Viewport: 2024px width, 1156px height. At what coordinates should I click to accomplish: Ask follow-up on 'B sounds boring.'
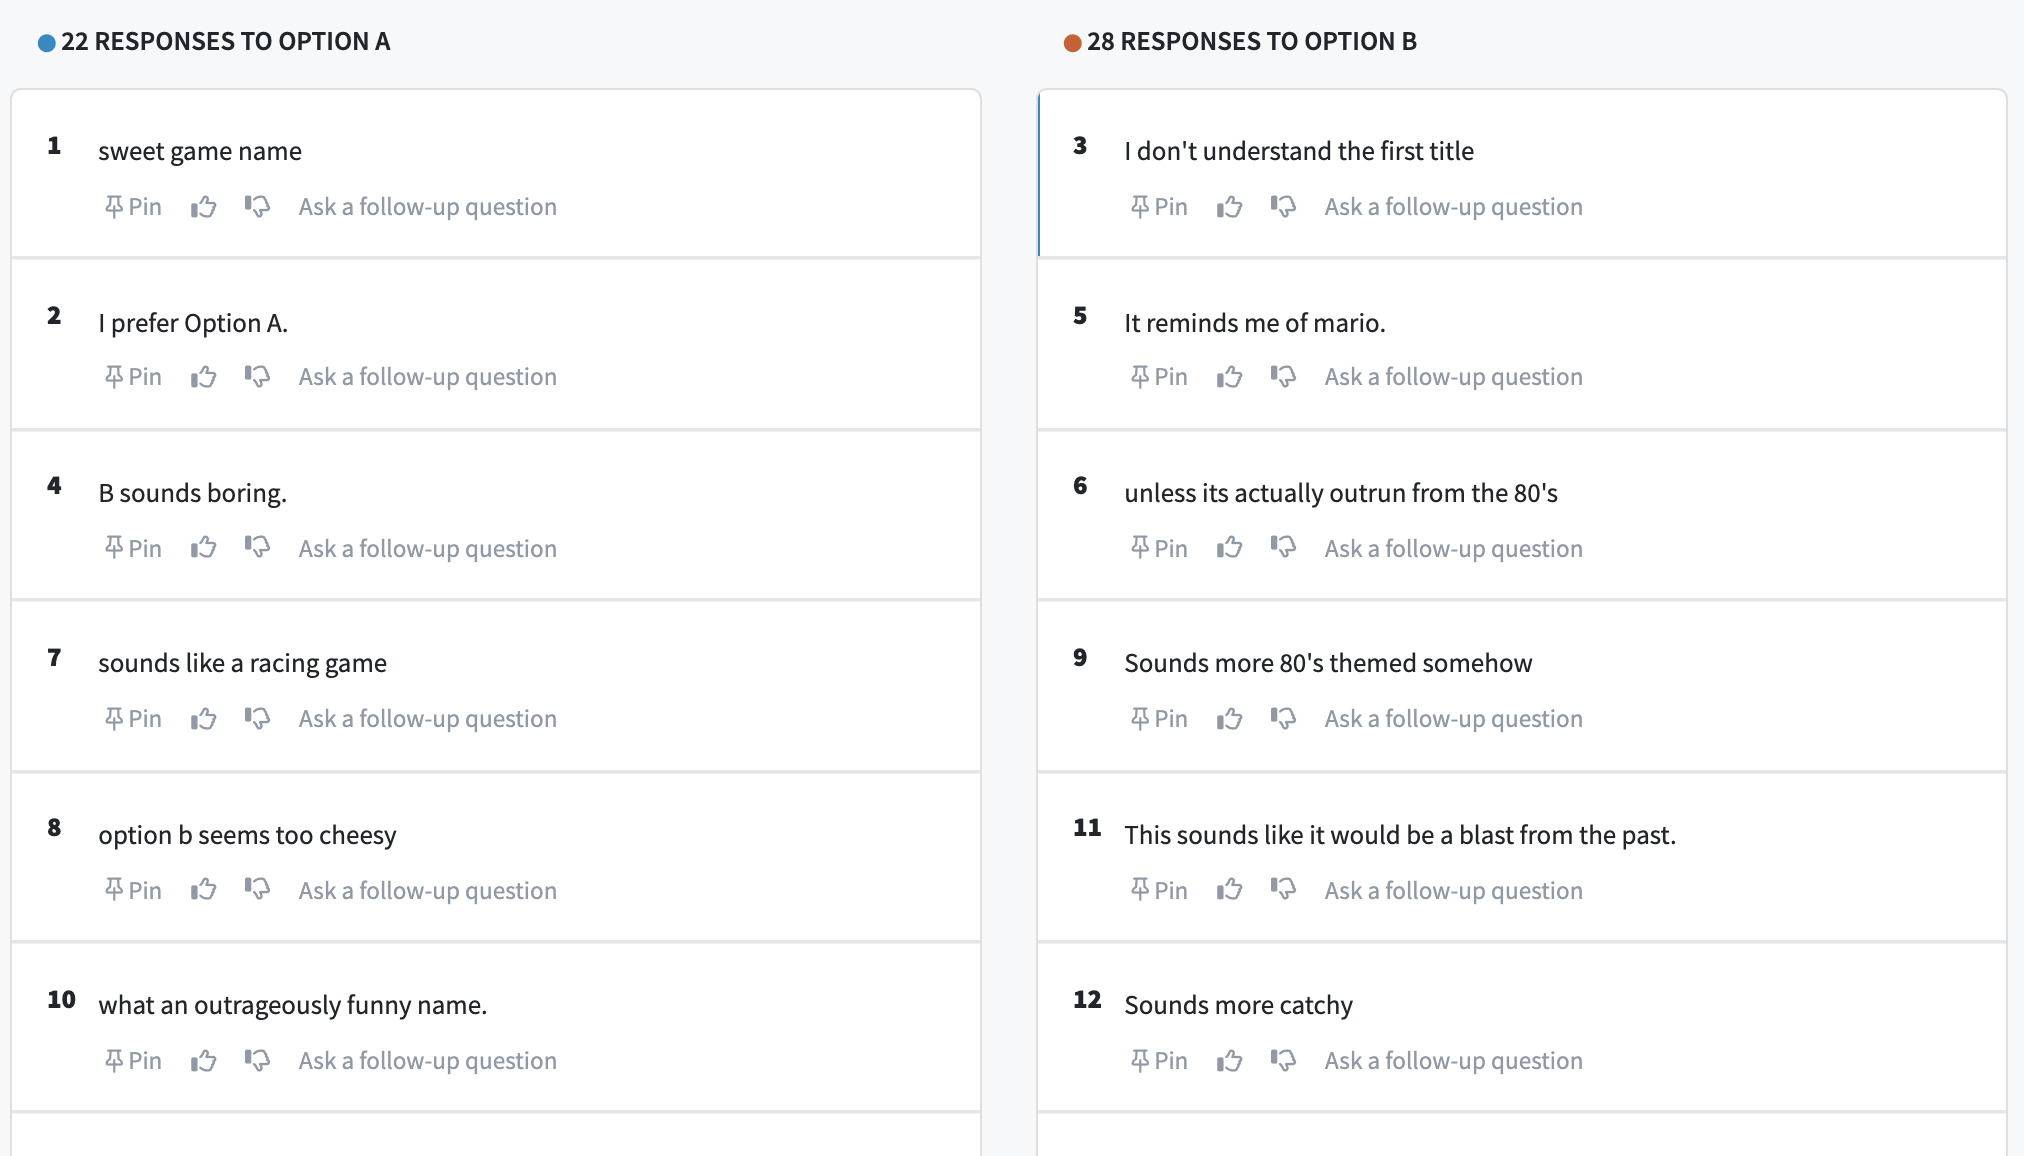click(x=428, y=549)
